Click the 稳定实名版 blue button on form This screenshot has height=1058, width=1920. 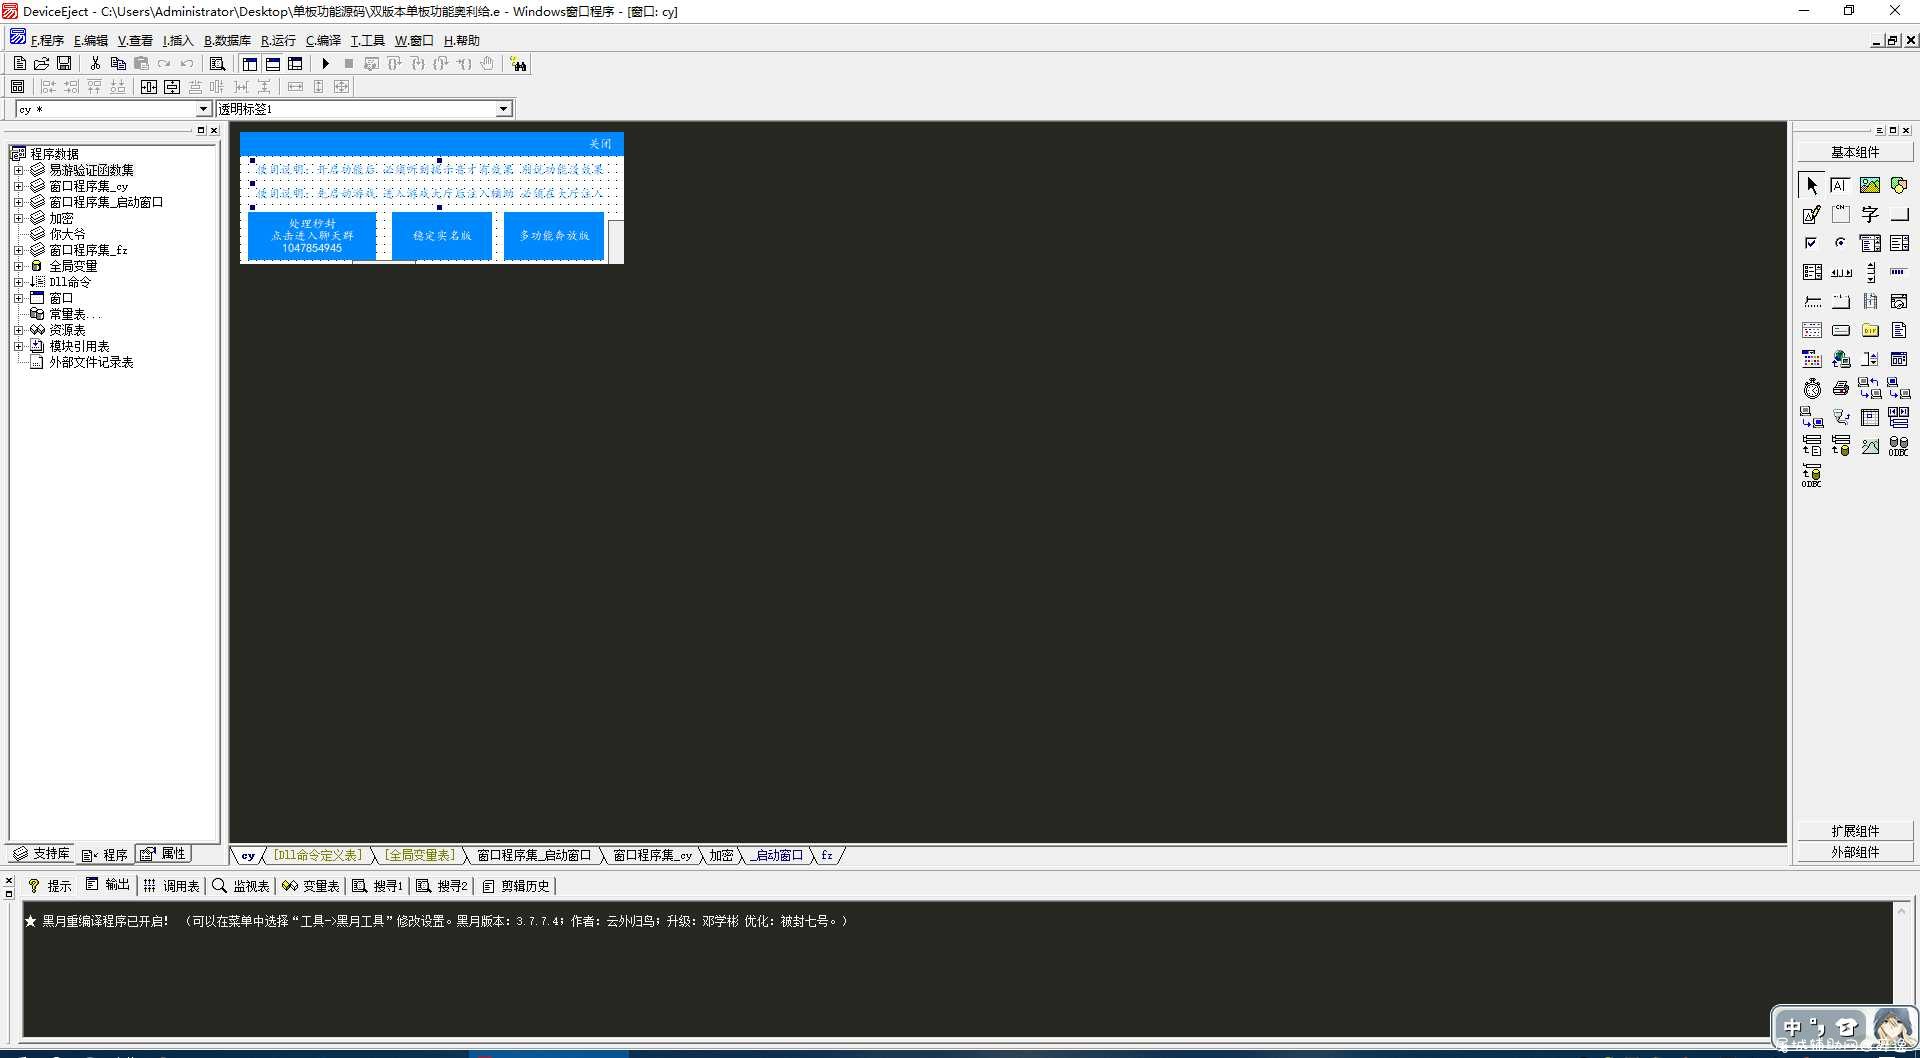pos(442,236)
